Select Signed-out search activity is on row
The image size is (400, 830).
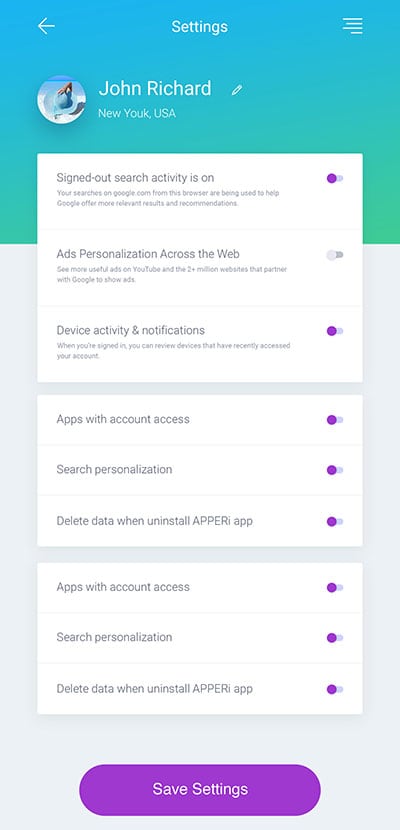coord(200,191)
